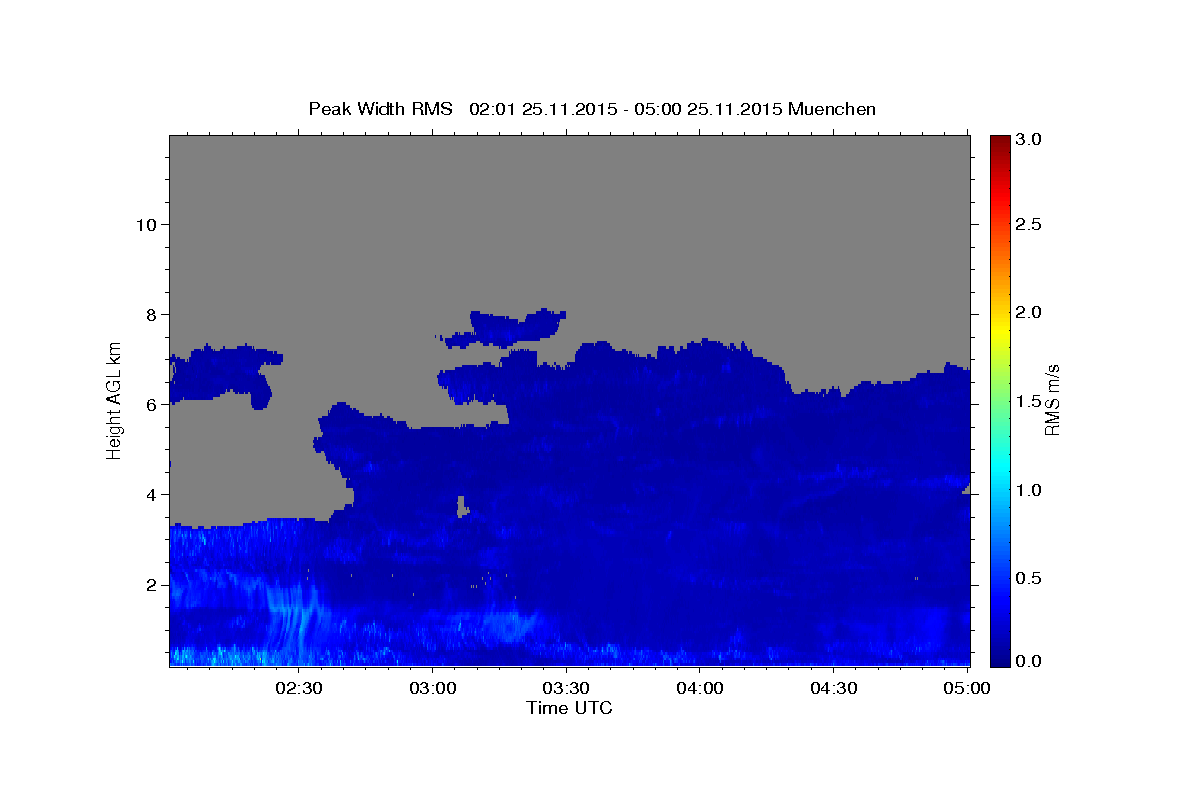Click the colorbar value 1.0
Screen dimensions: 1200x800
(1030, 490)
